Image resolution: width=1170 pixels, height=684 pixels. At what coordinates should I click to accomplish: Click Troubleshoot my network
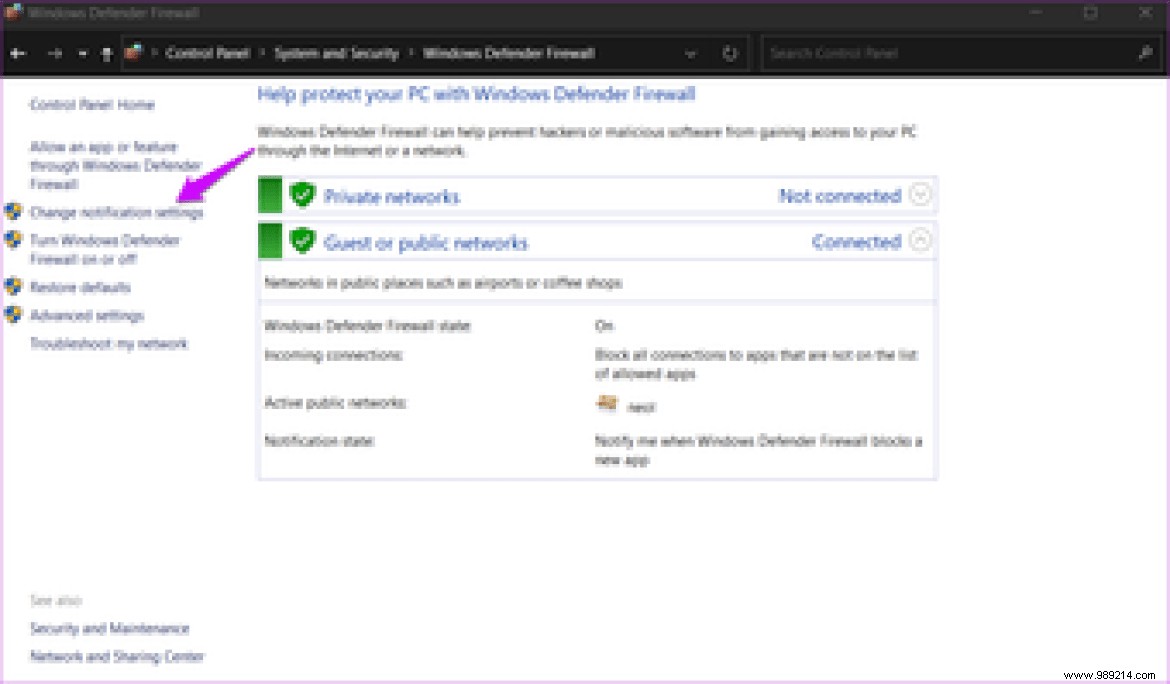(x=107, y=344)
